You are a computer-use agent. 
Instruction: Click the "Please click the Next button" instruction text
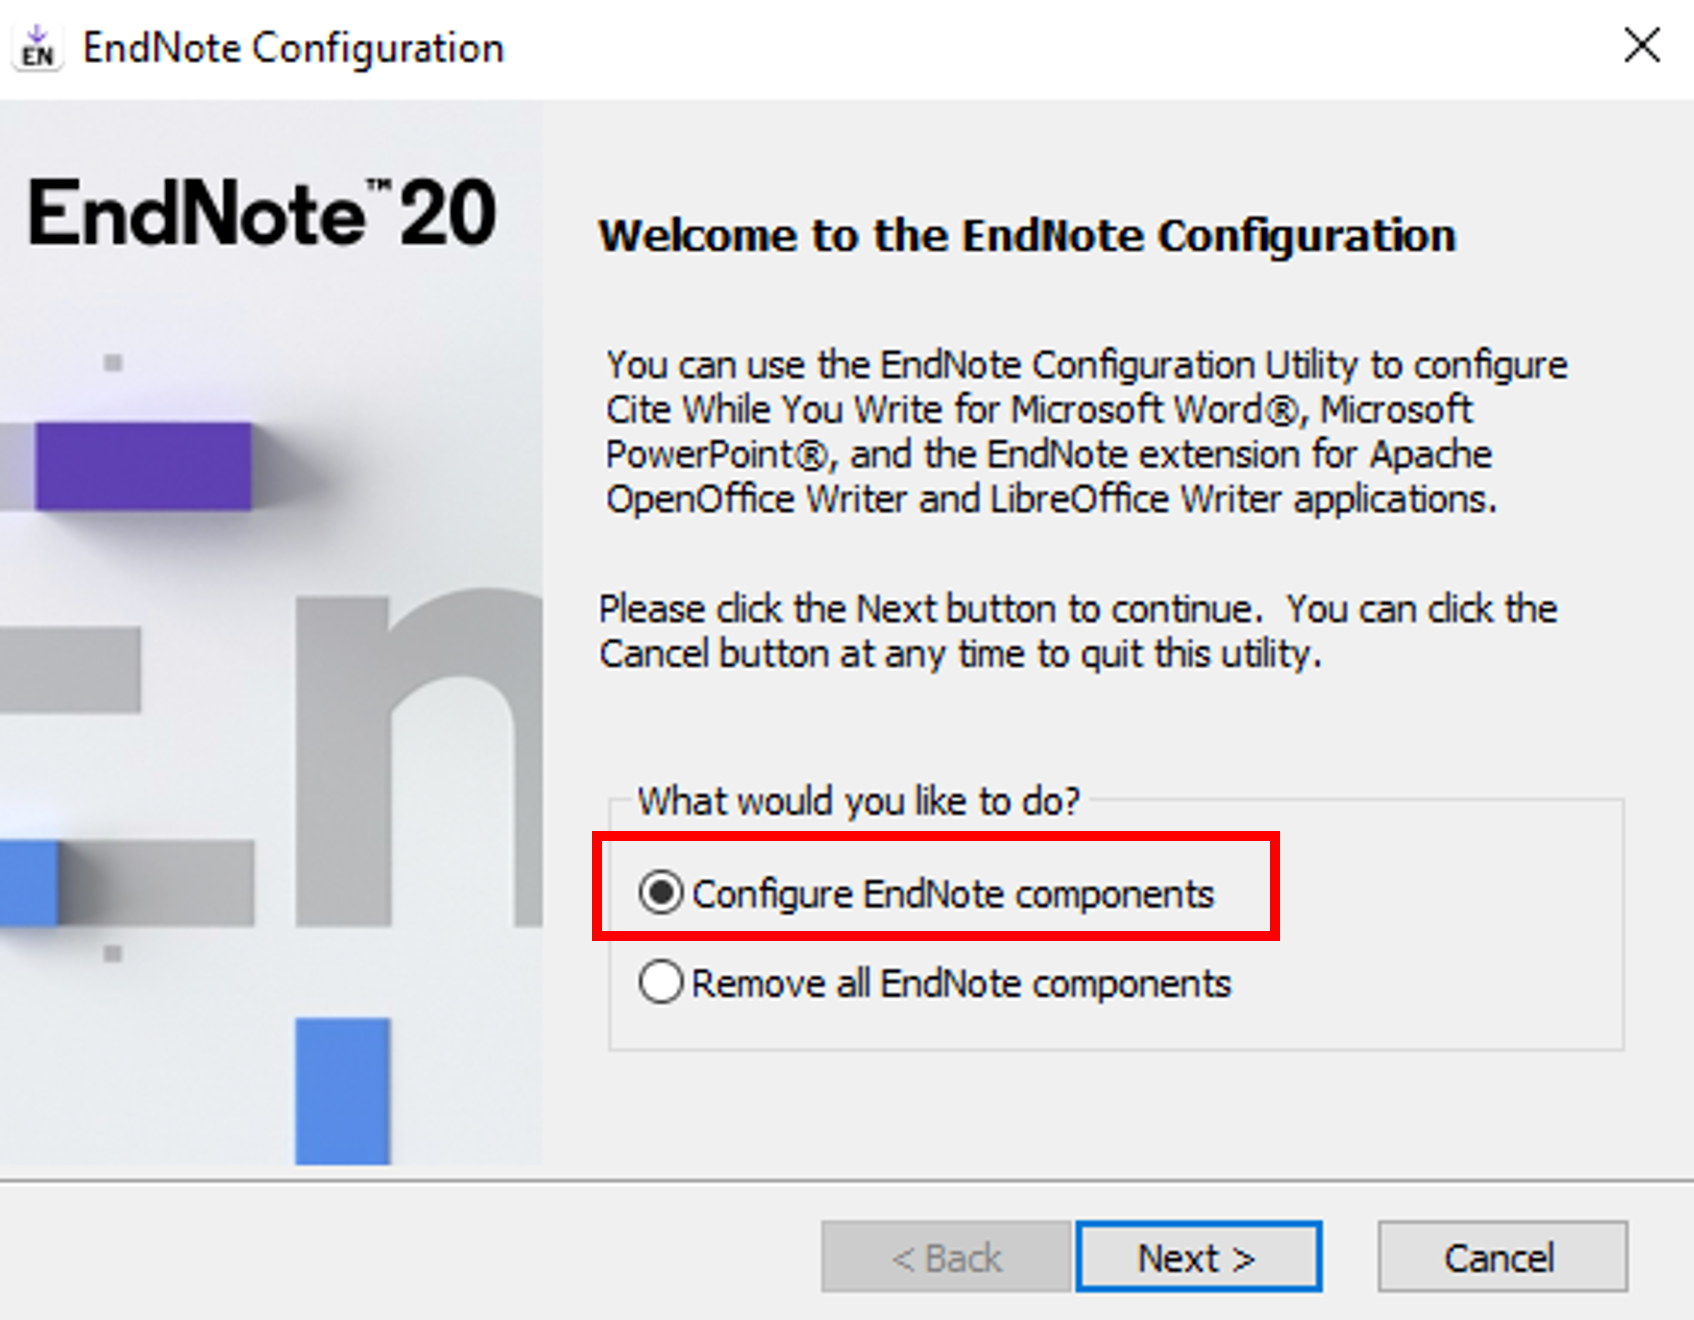pos(1078,631)
